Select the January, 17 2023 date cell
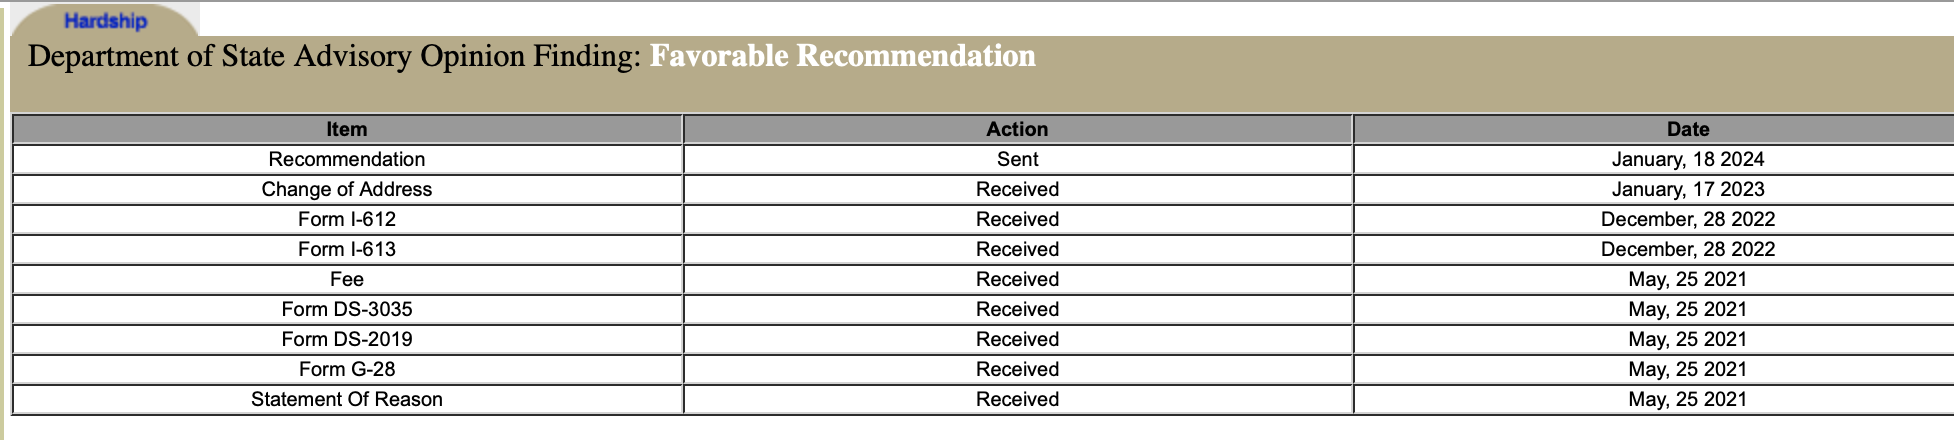Screen dimensions: 1954x440 pos(1688,189)
